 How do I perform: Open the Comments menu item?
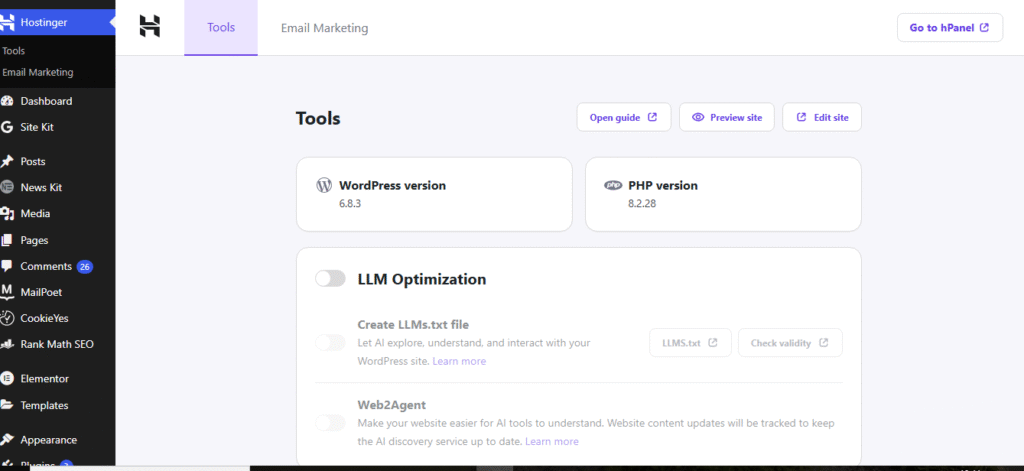point(57,267)
